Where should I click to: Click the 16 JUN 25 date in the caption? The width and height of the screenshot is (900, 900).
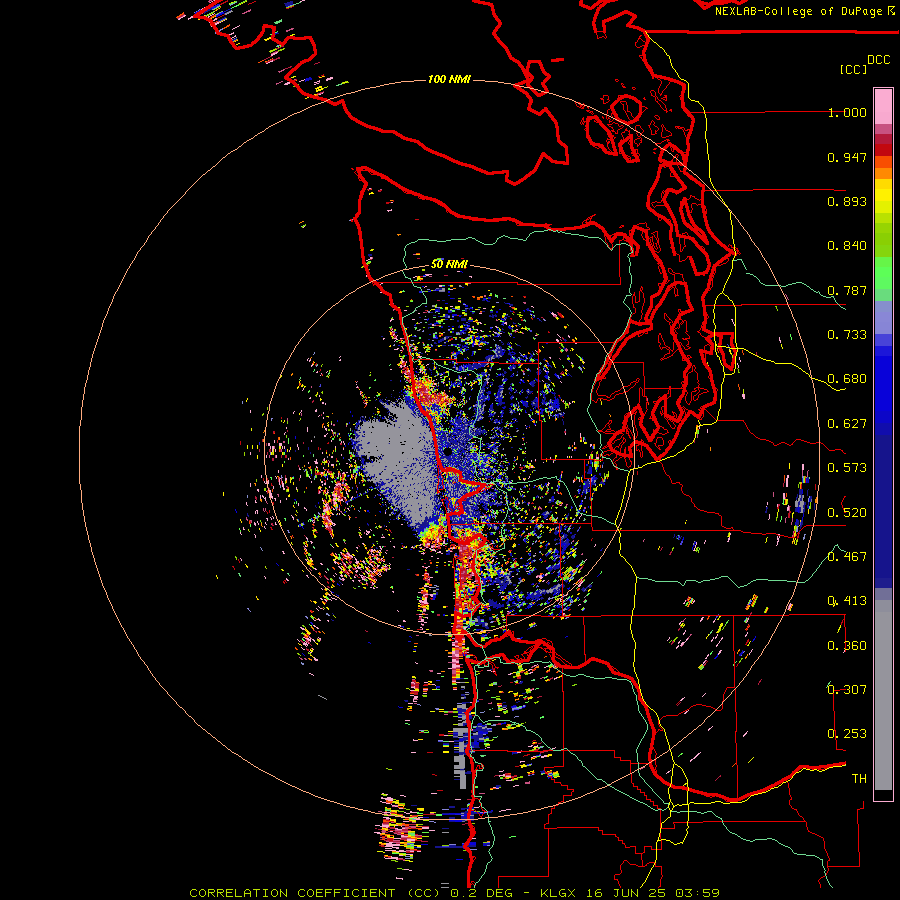point(626,893)
